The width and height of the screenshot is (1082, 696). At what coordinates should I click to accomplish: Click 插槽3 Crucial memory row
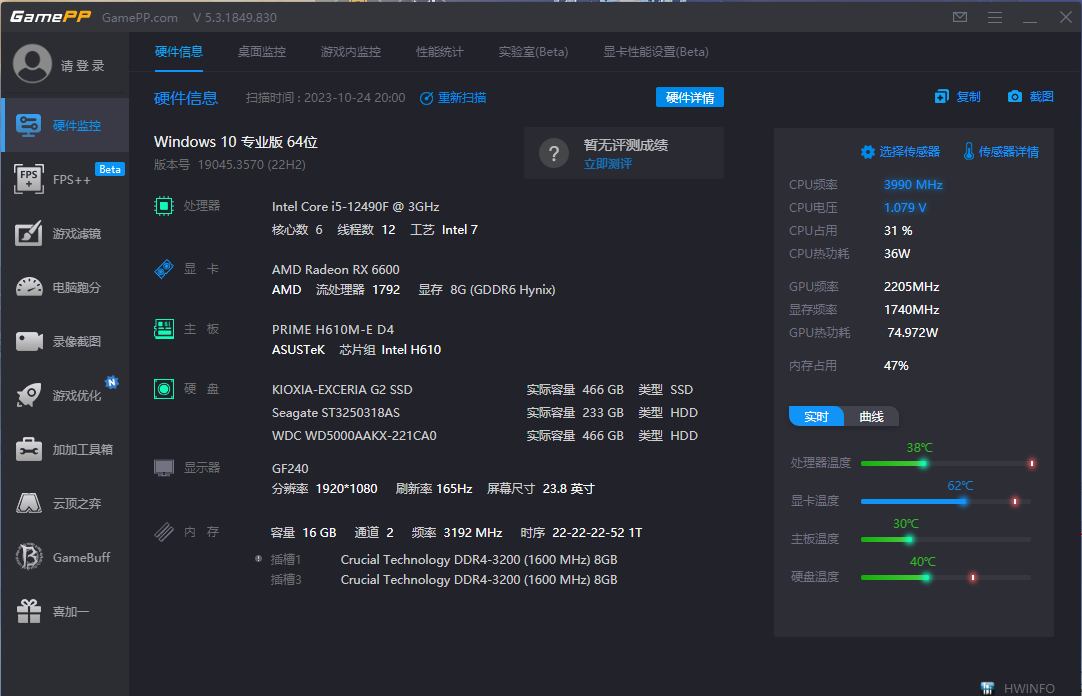[x=444, y=579]
